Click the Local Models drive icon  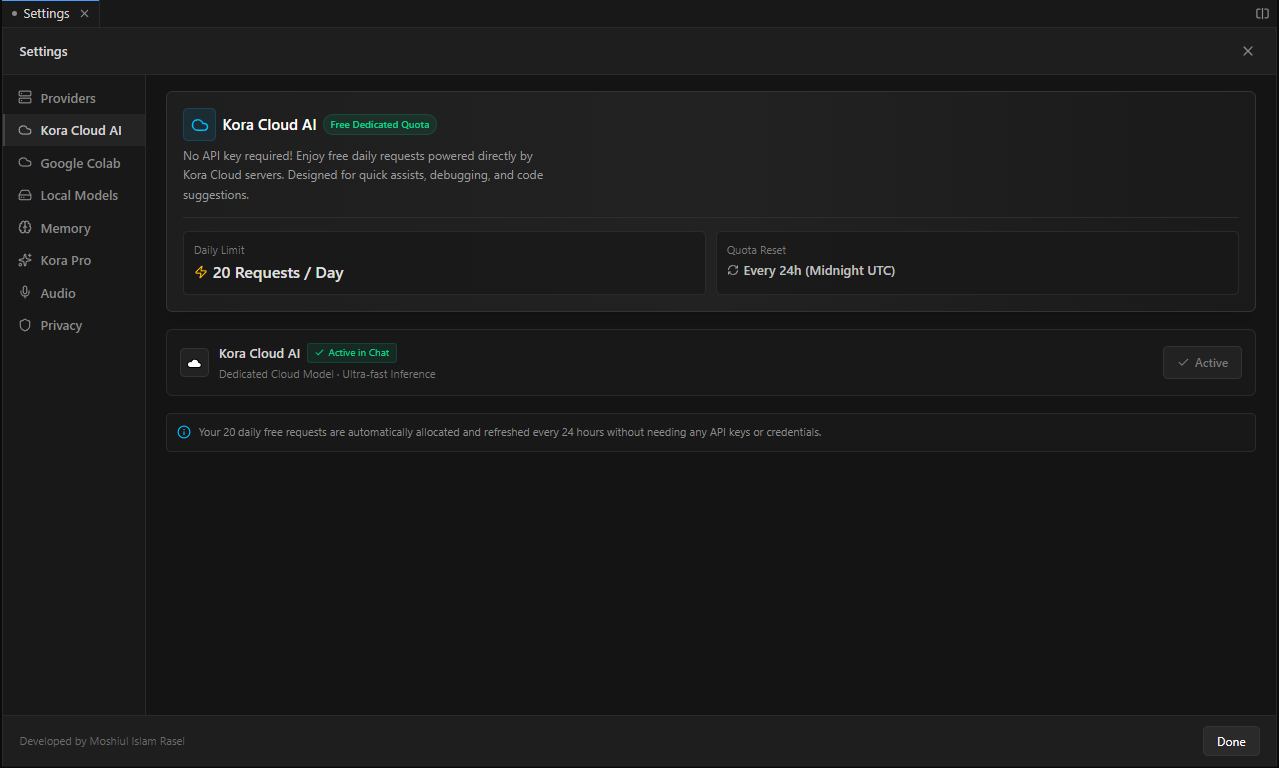pyautogui.click(x=25, y=195)
